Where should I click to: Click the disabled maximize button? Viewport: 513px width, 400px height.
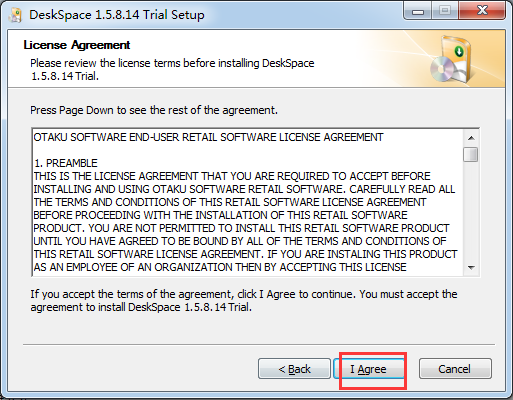coord(445,11)
